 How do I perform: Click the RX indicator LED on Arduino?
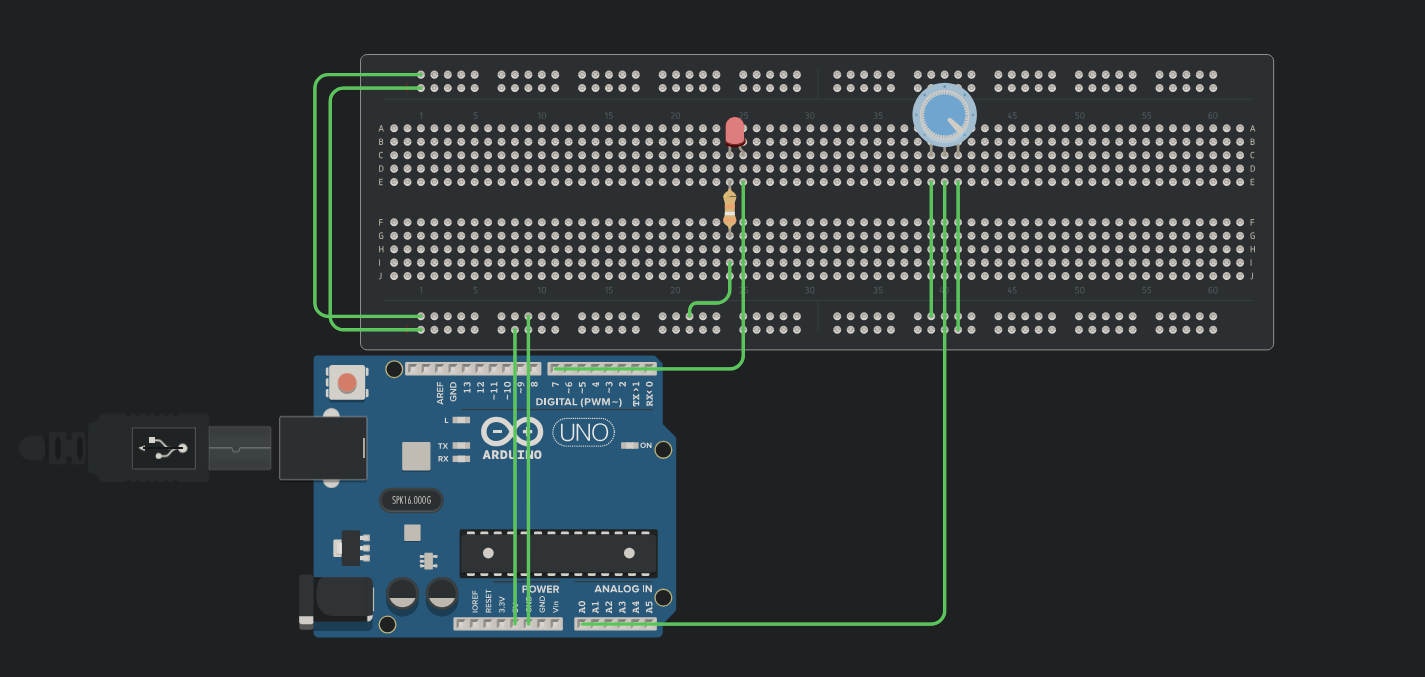[x=461, y=459]
